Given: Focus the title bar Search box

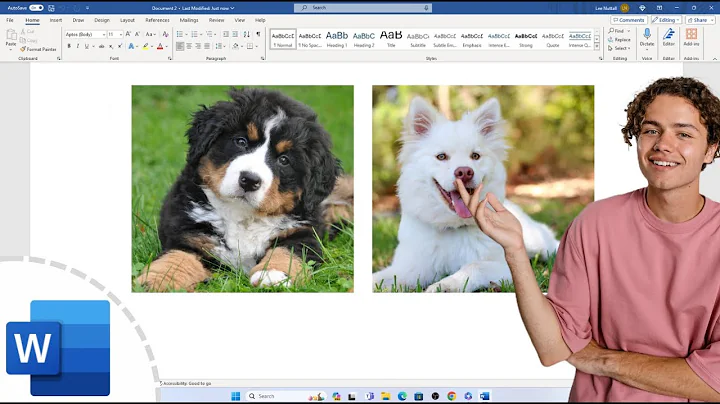Looking at the screenshot, I should coord(363,8).
